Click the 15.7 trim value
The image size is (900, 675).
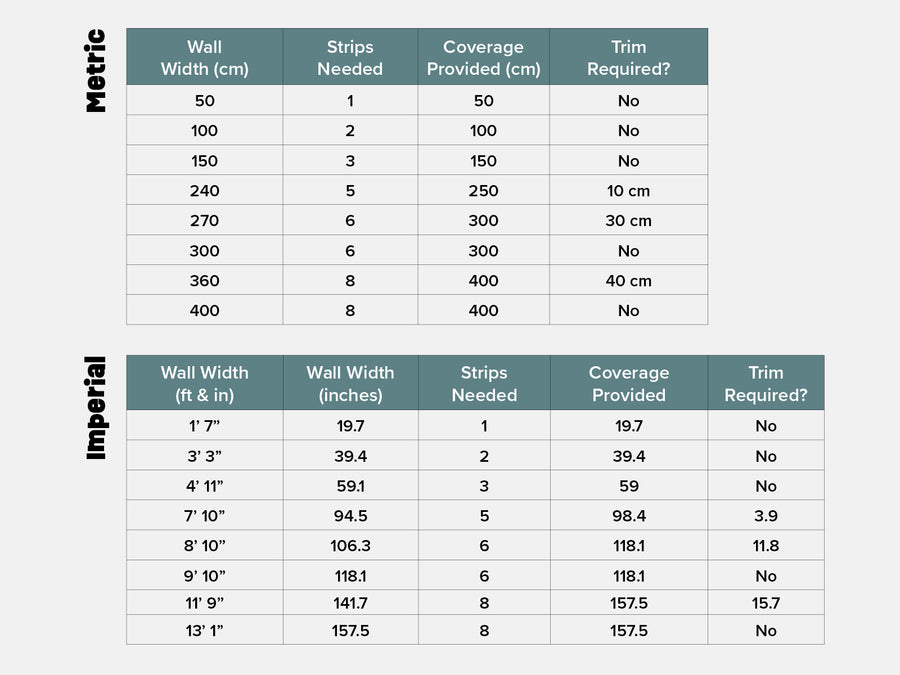pyautogui.click(x=766, y=603)
